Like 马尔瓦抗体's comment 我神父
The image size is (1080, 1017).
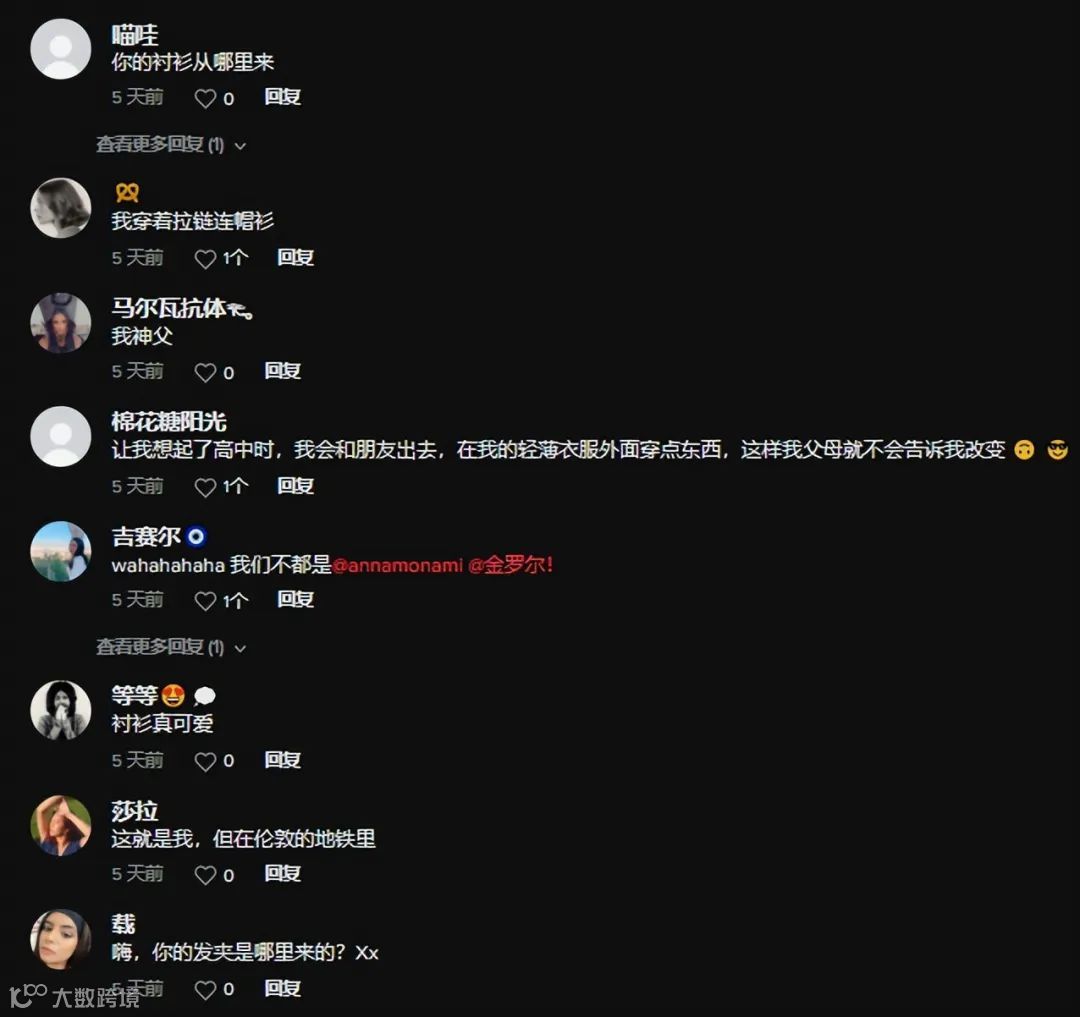[205, 373]
